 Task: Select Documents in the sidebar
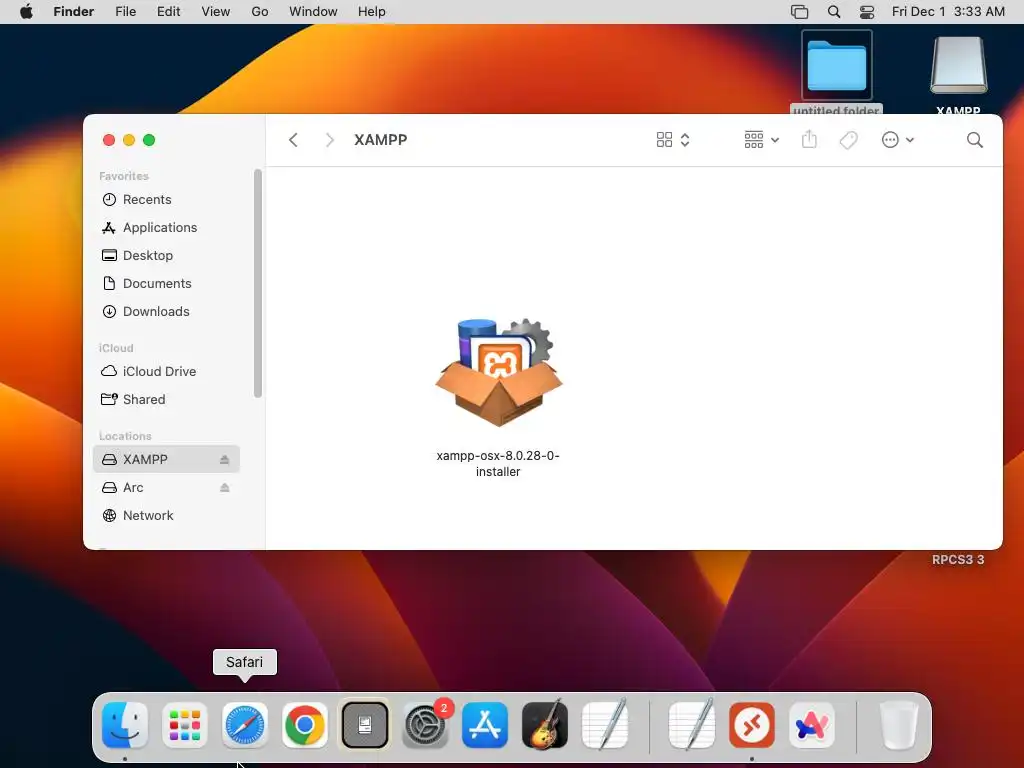(x=167, y=283)
